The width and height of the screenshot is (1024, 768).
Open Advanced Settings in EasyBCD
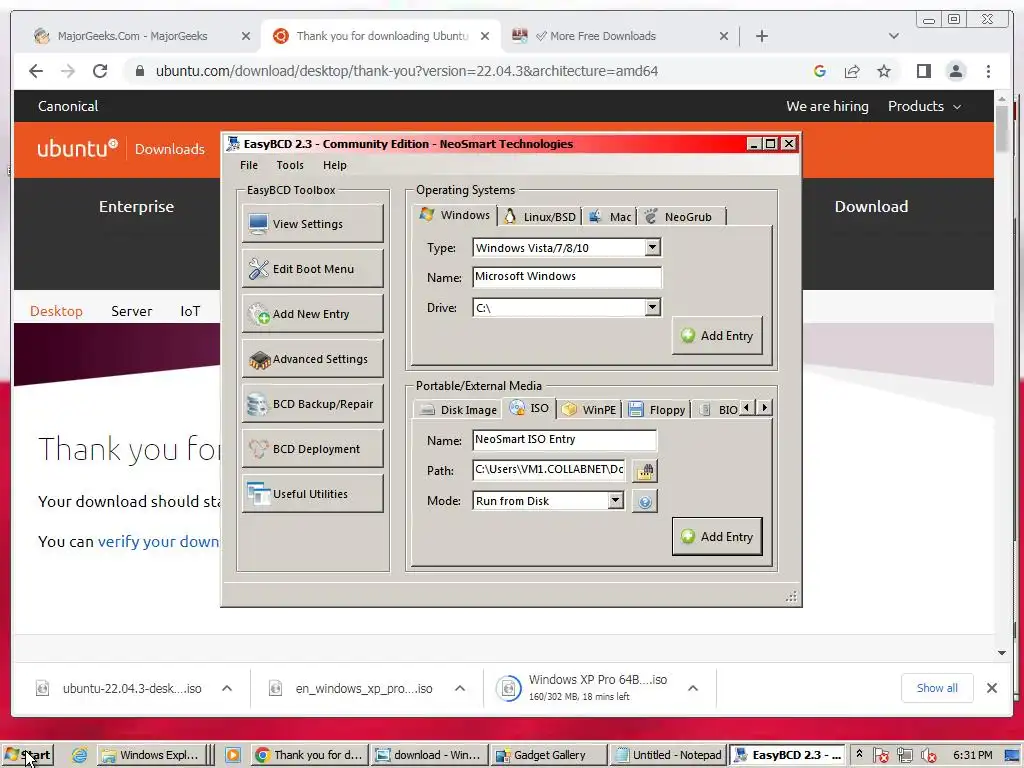point(312,359)
